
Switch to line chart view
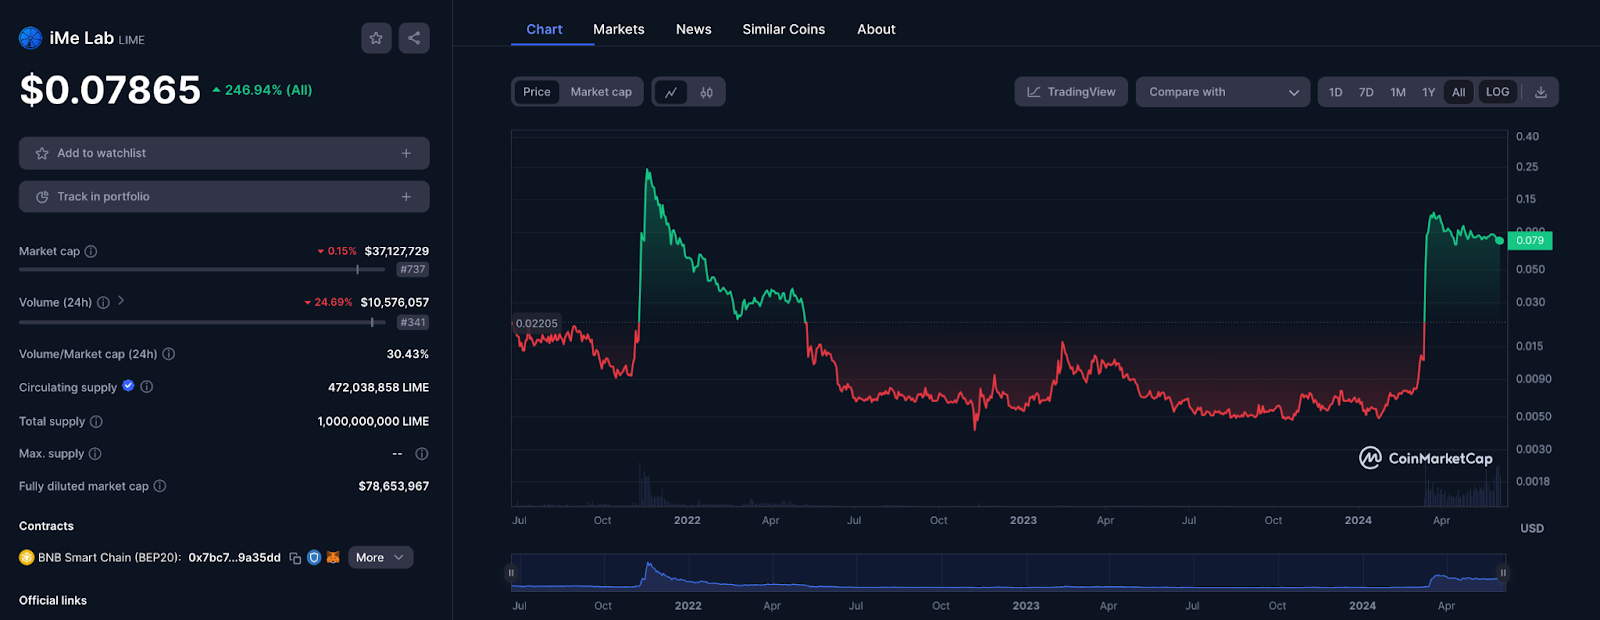(x=671, y=92)
